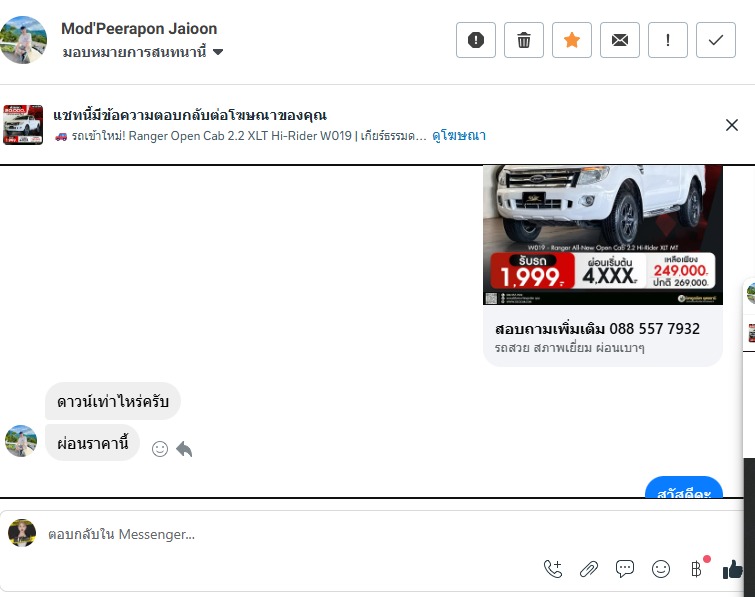Image resolution: width=755 pixels, height=597 pixels.
Task: Reply to the ผ่อนราคานี้ message using the arrow
Action: point(184,449)
